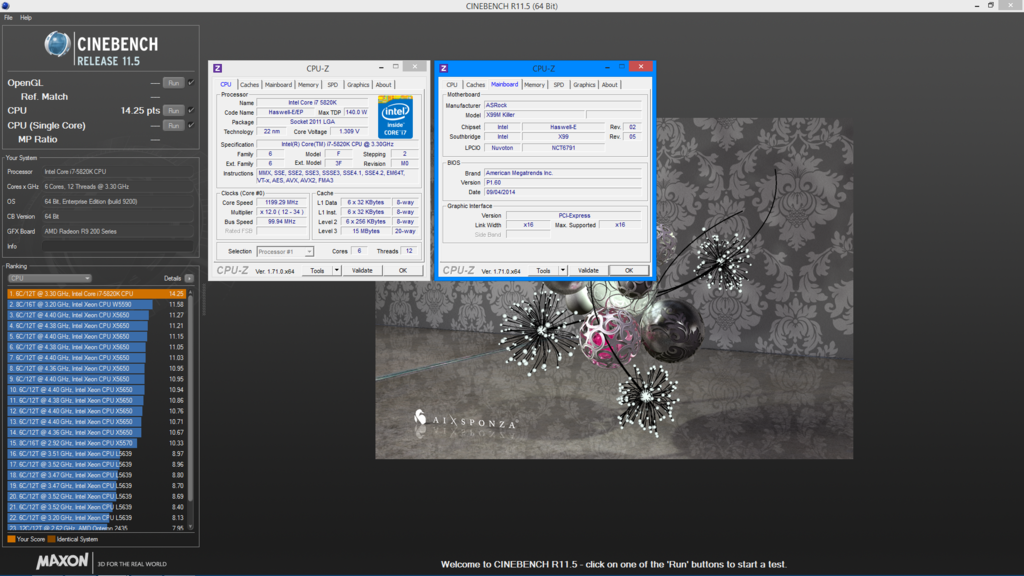Open the Ranking CPU dropdown

pos(50,278)
